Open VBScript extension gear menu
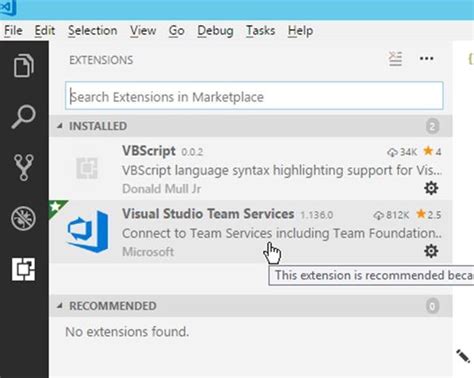Screen dimensions: 474x378 [x=431, y=188]
